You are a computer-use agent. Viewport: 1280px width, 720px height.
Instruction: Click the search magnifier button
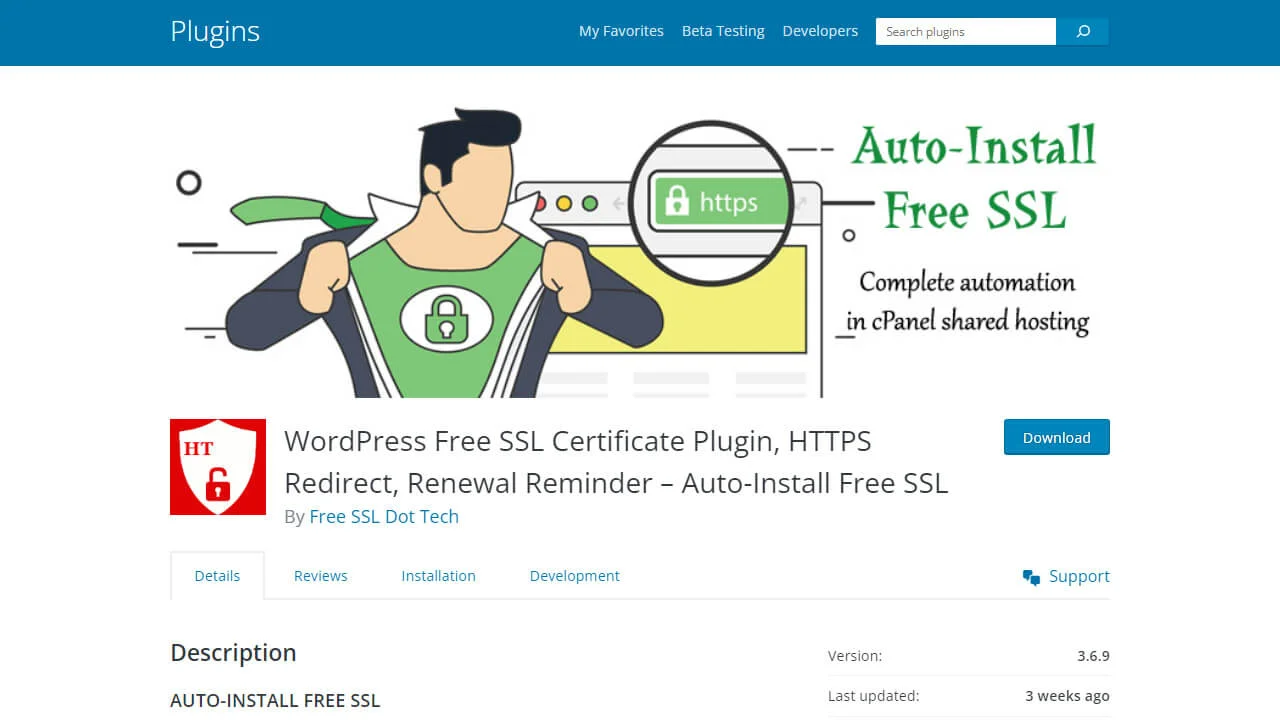click(x=1082, y=31)
